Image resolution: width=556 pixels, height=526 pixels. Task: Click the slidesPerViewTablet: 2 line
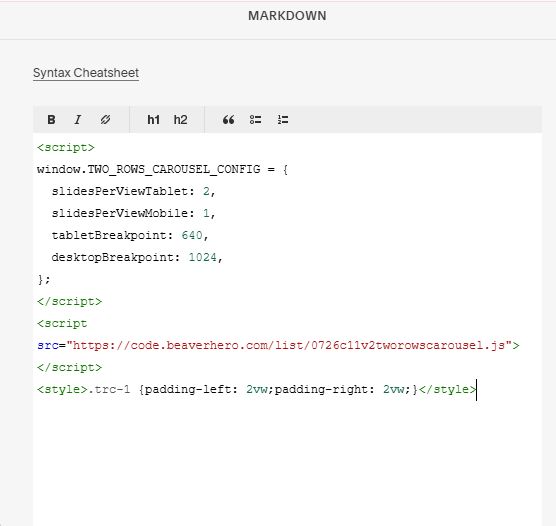coord(133,192)
